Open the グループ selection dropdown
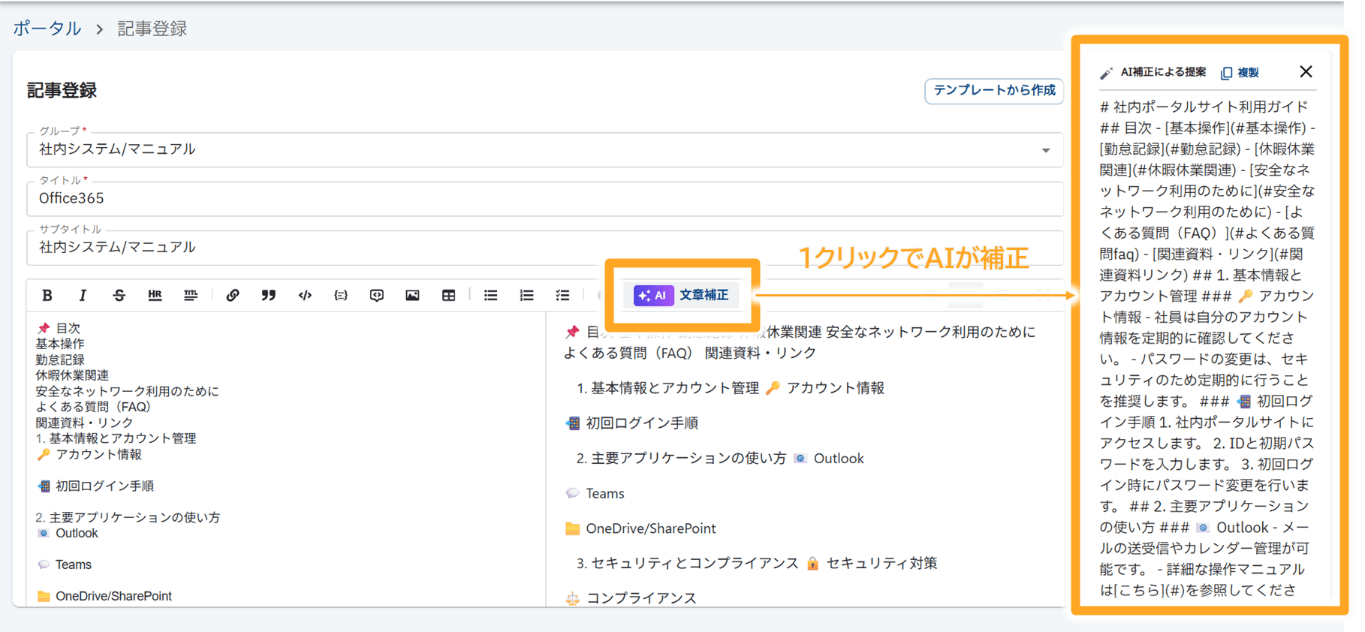 pyautogui.click(x=1048, y=149)
